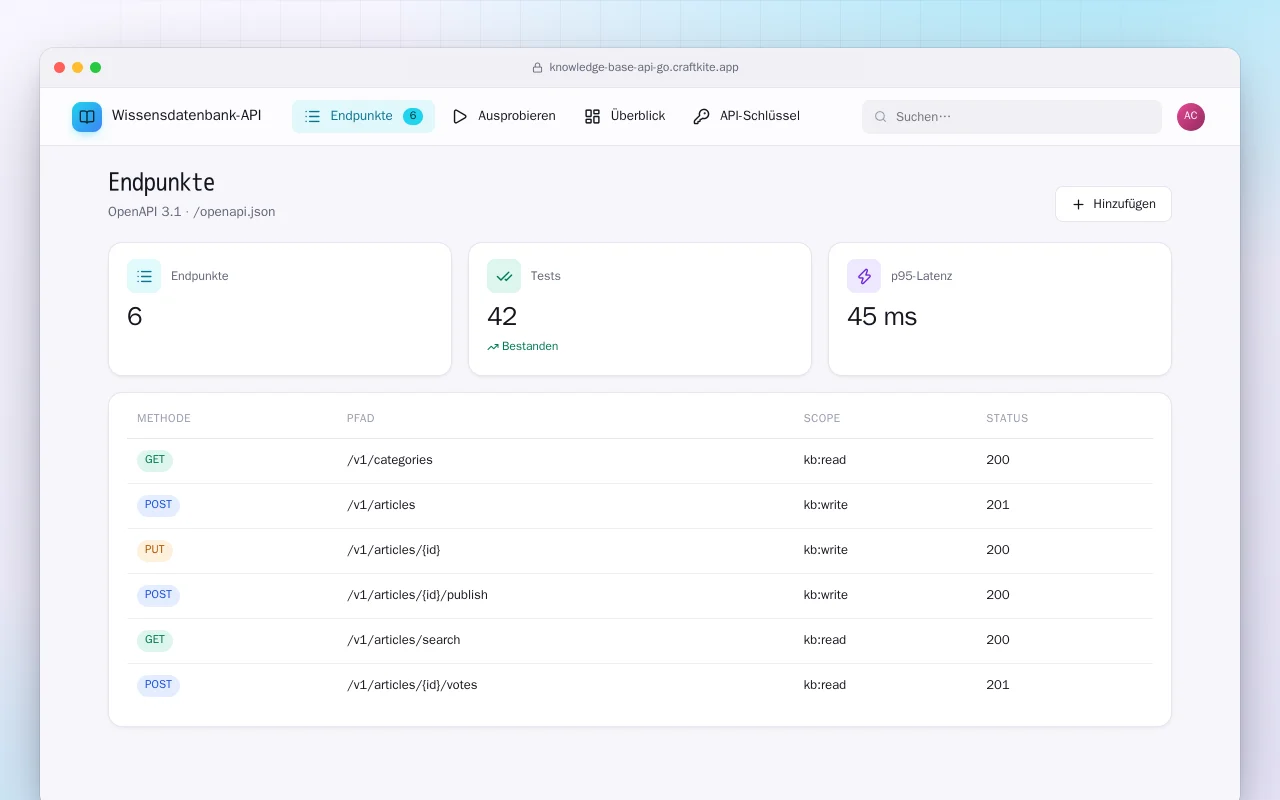Screen dimensions: 1280x800
Task: Open the AC user avatar
Action: click(x=1191, y=117)
